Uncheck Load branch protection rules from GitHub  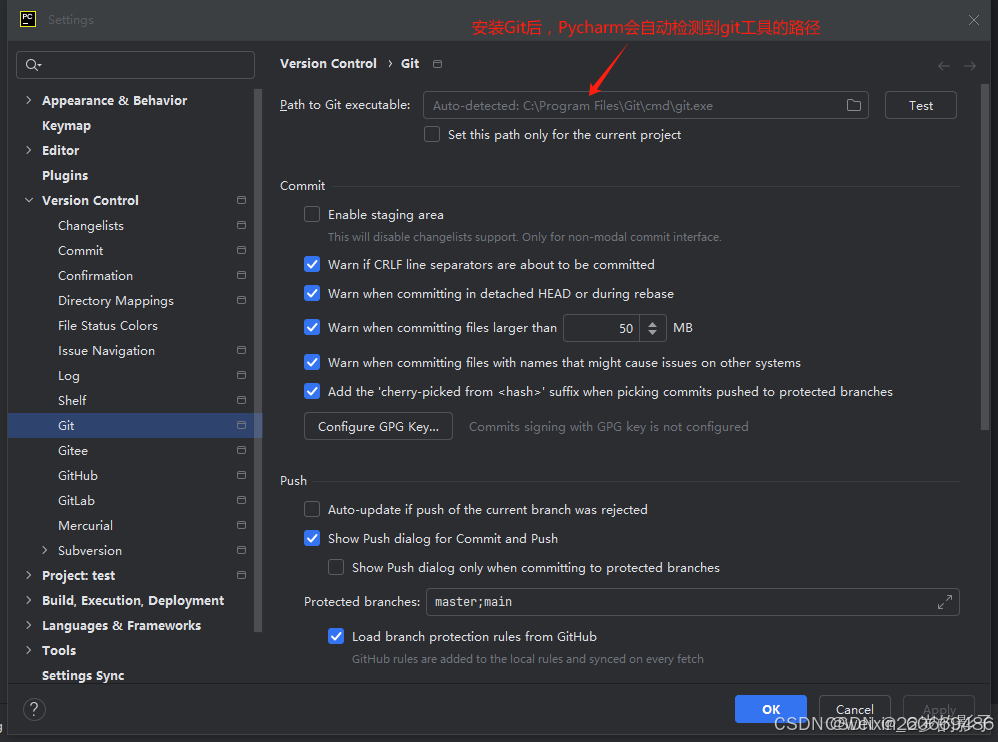pyautogui.click(x=336, y=636)
